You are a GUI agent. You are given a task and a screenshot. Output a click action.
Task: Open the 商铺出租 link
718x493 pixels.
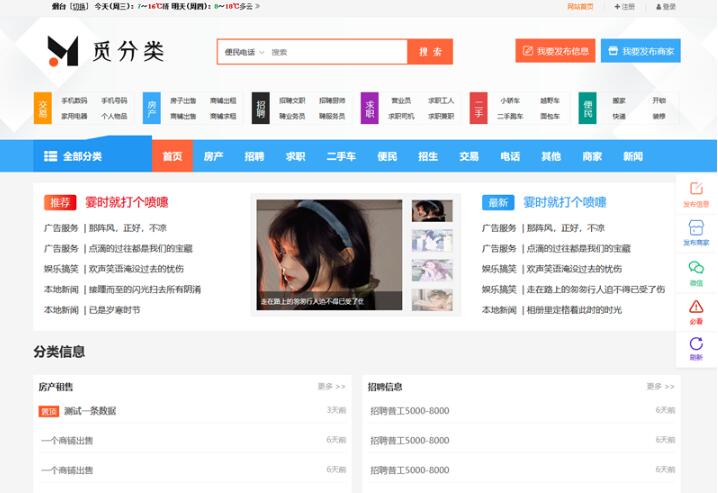coord(223,100)
